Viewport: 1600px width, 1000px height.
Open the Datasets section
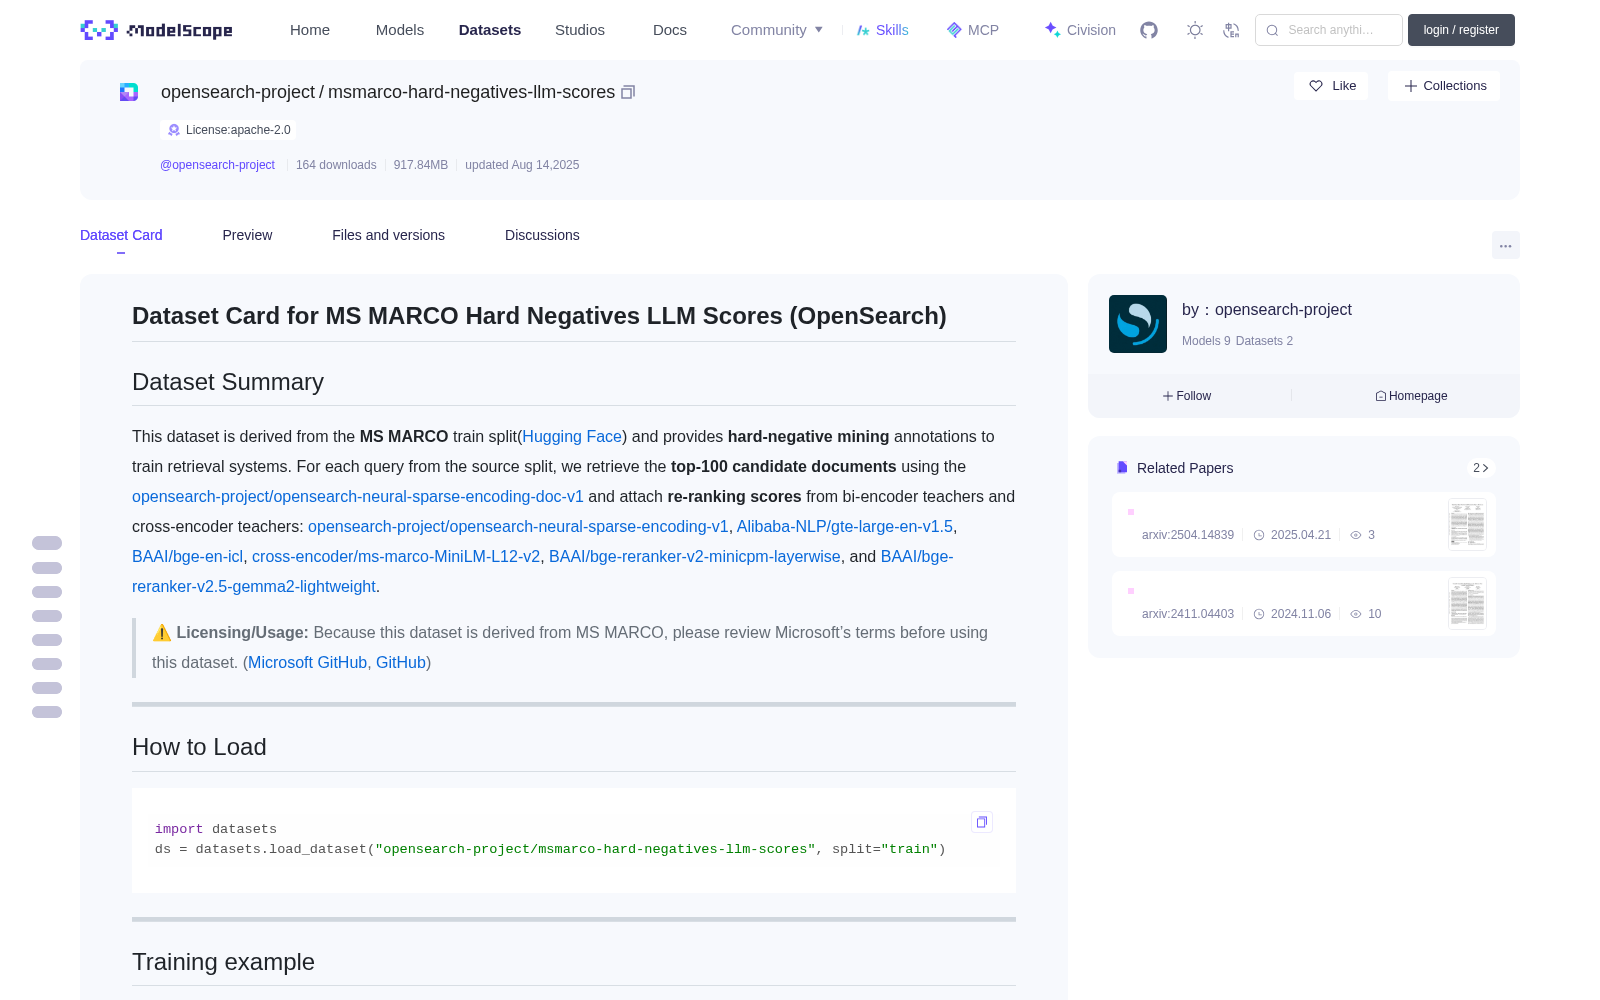(x=490, y=30)
